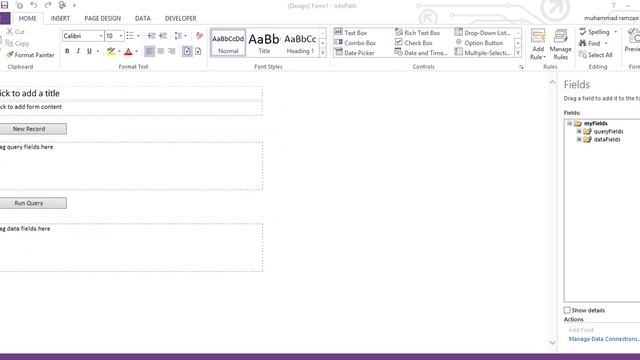This screenshot has width=640, height=360.
Task: Click the Copy icon
Action: (x=9, y=43)
